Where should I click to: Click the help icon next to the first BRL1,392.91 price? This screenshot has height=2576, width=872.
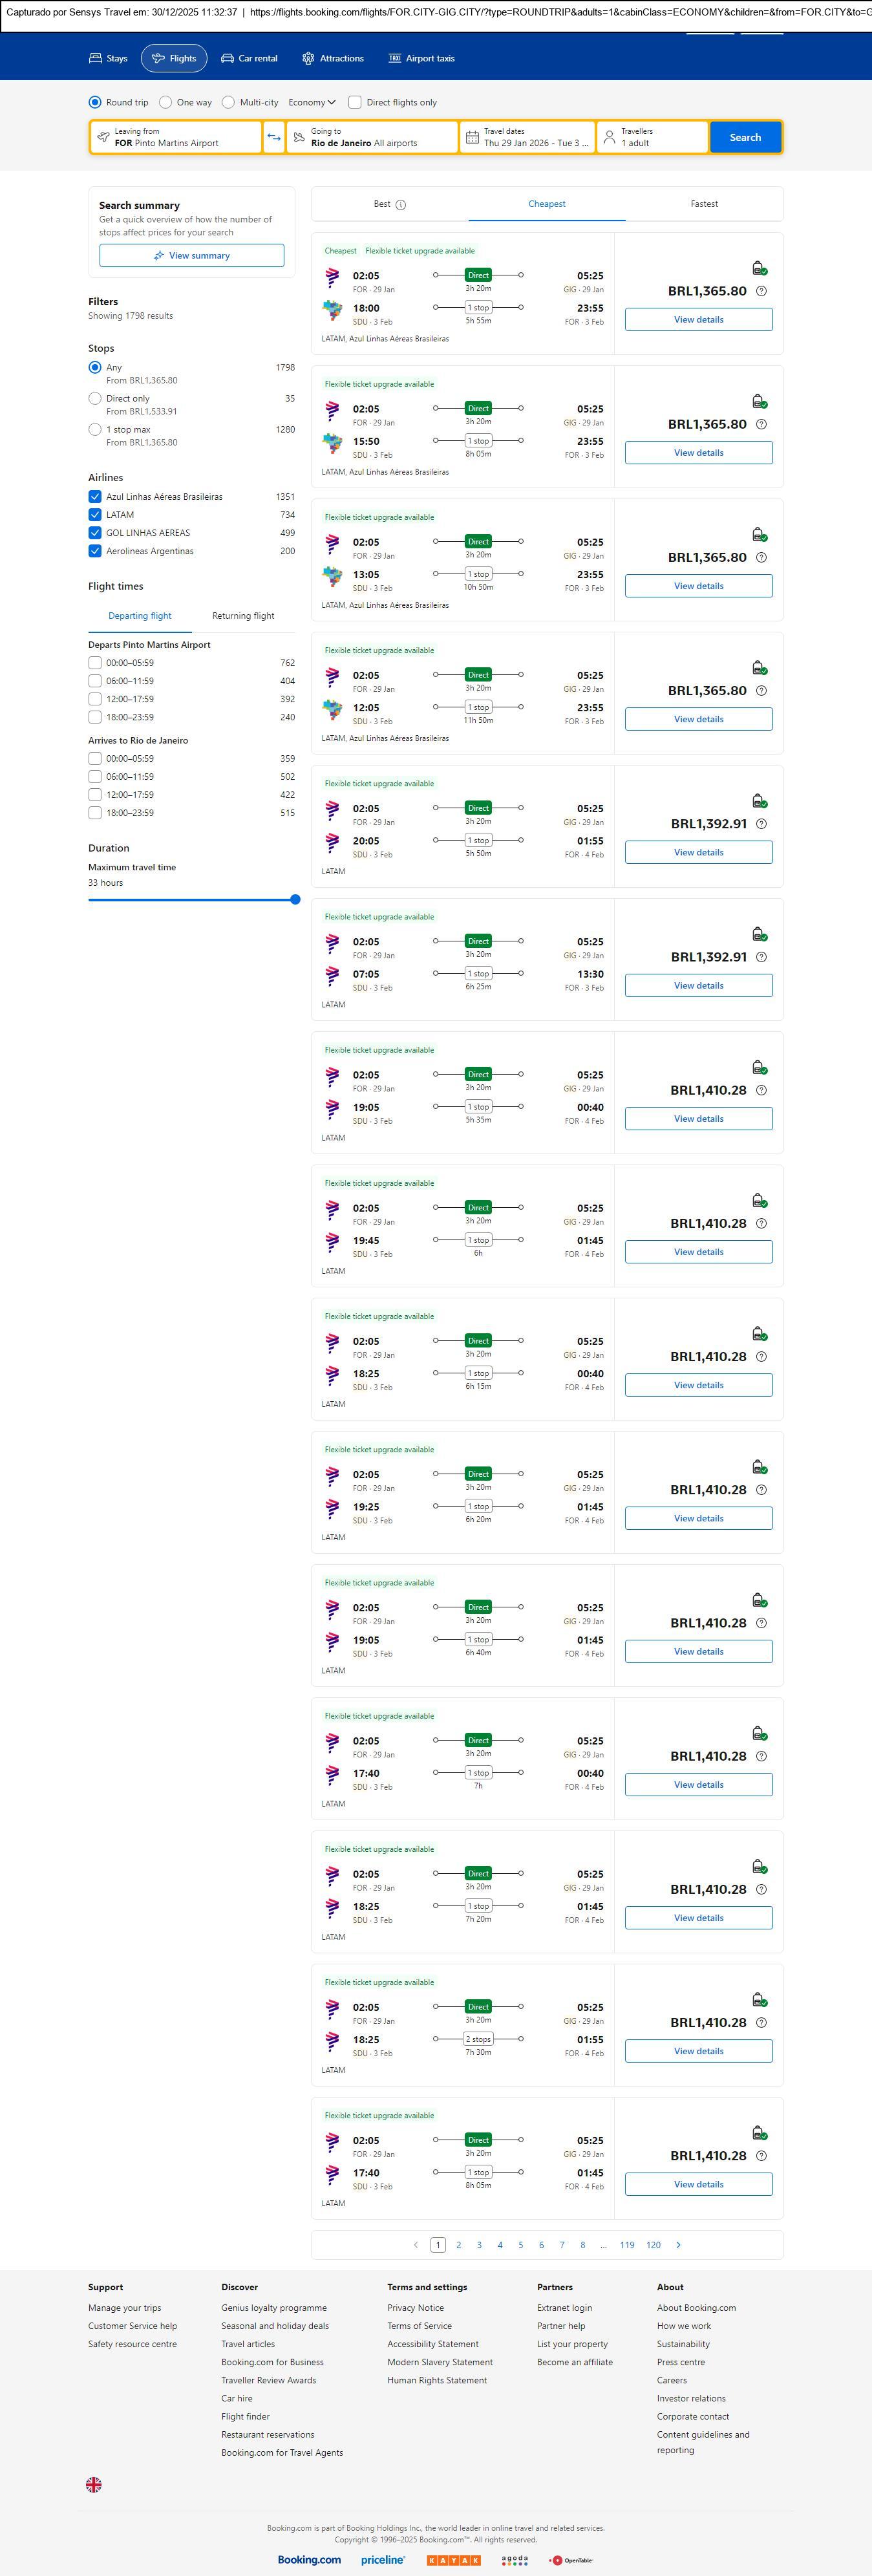tap(761, 824)
